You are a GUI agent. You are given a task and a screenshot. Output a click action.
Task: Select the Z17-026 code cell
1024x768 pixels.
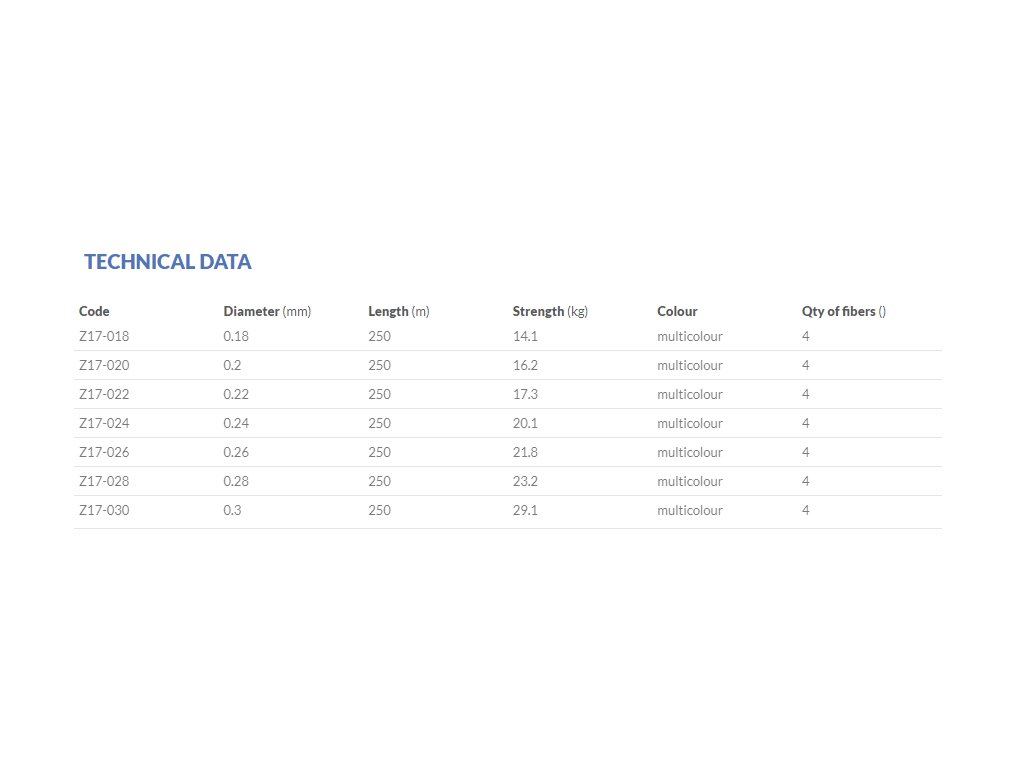tap(104, 452)
